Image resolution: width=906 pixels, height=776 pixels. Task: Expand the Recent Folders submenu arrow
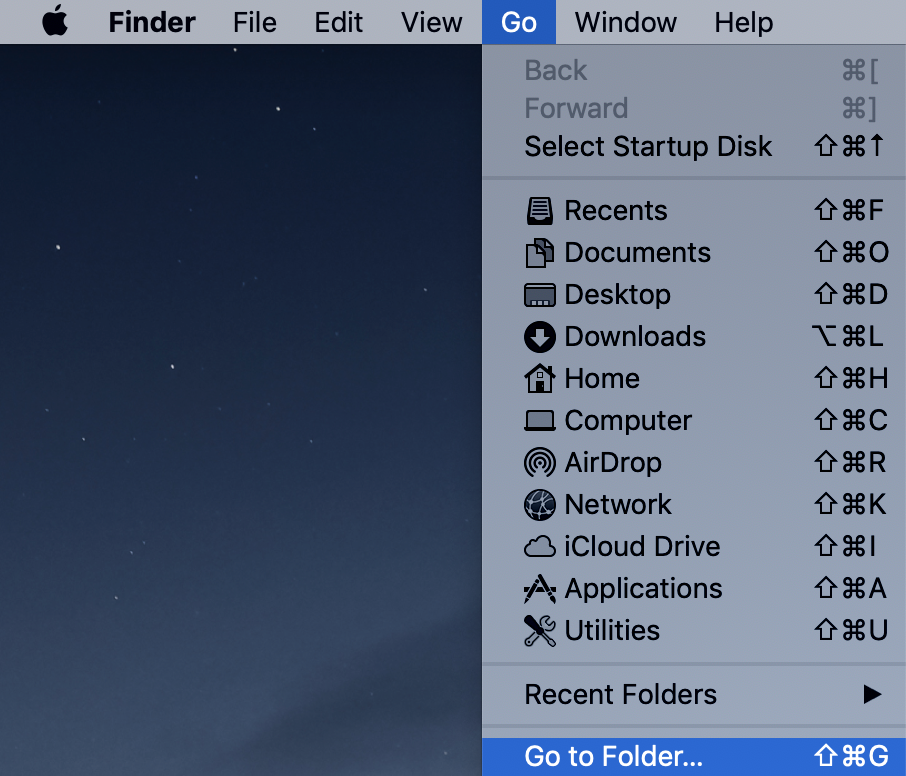[872, 694]
